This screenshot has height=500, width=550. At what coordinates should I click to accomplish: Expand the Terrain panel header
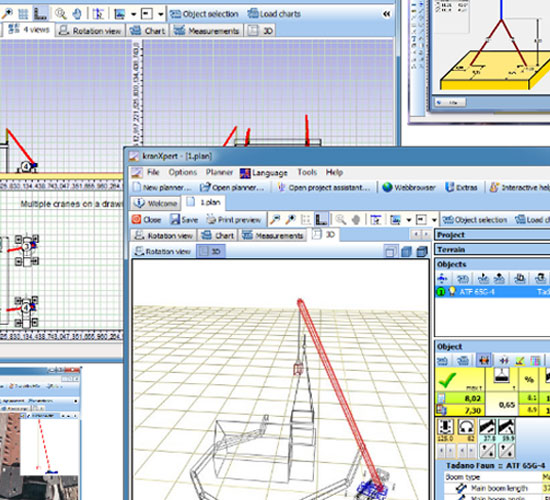click(x=492, y=249)
